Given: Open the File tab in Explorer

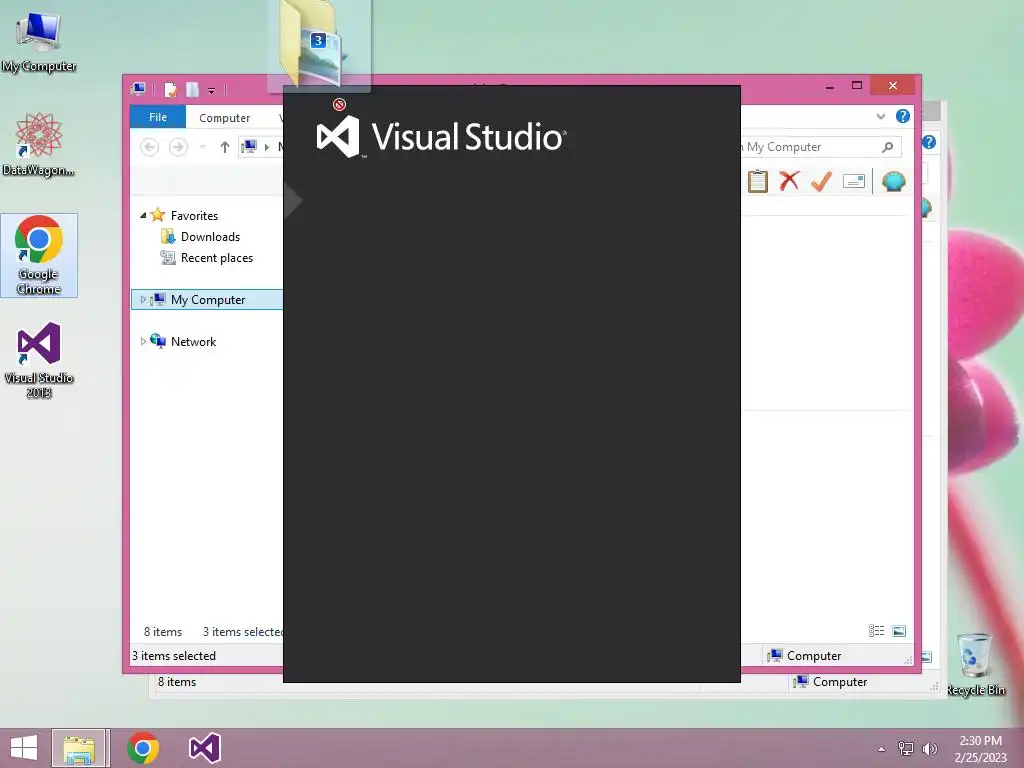Looking at the screenshot, I should tap(158, 117).
